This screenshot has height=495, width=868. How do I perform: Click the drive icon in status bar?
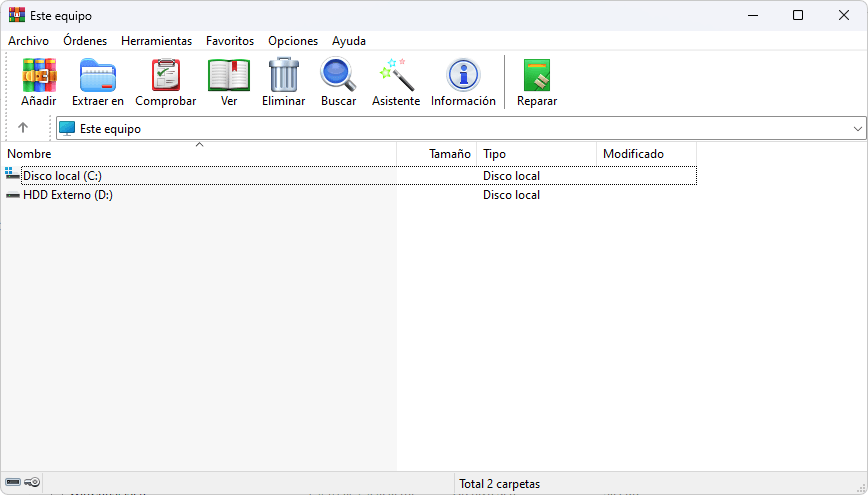click(13, 482)
